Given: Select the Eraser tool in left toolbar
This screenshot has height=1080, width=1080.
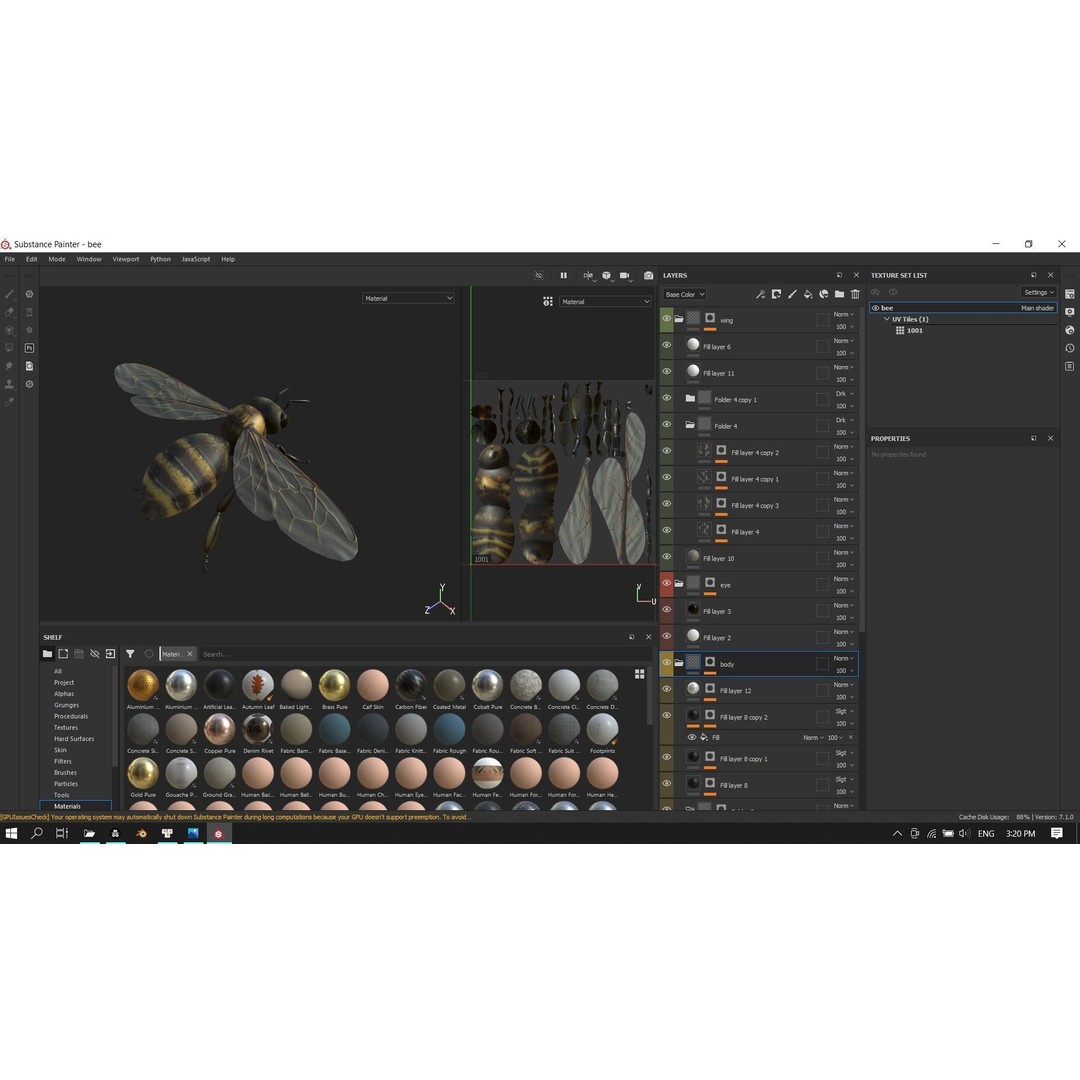Looking at the screenshot, I should [10, 312].
